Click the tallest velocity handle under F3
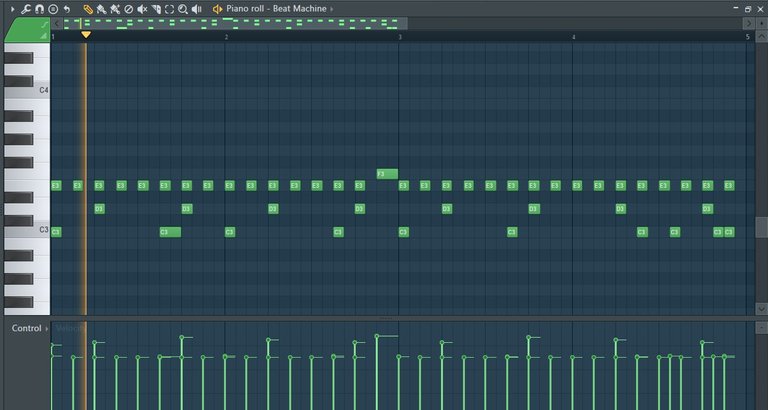 tap(377, 336)
